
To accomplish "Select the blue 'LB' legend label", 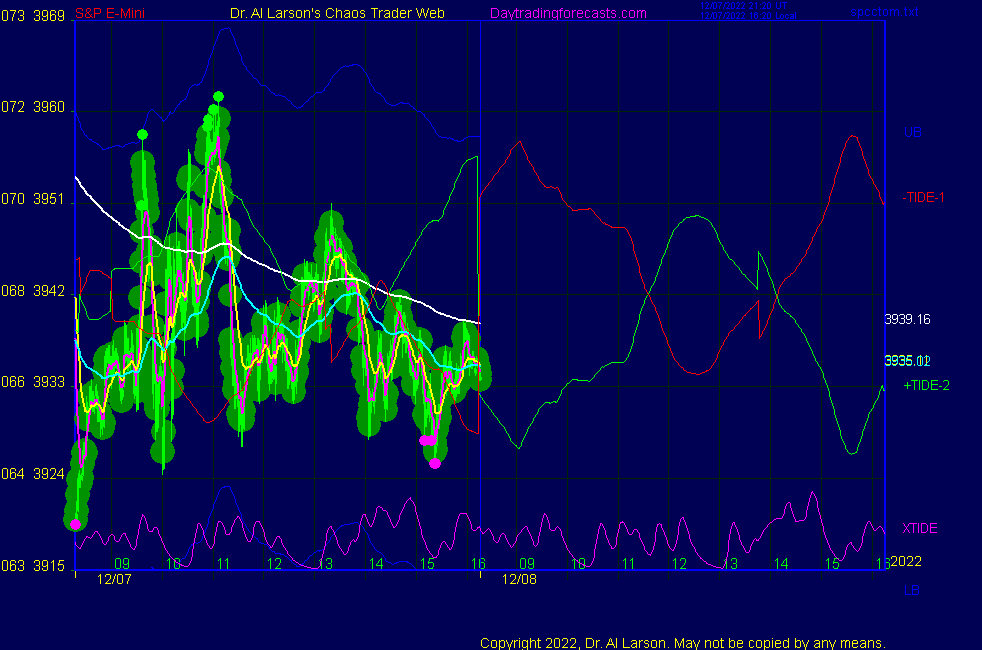I will (911, 590).
